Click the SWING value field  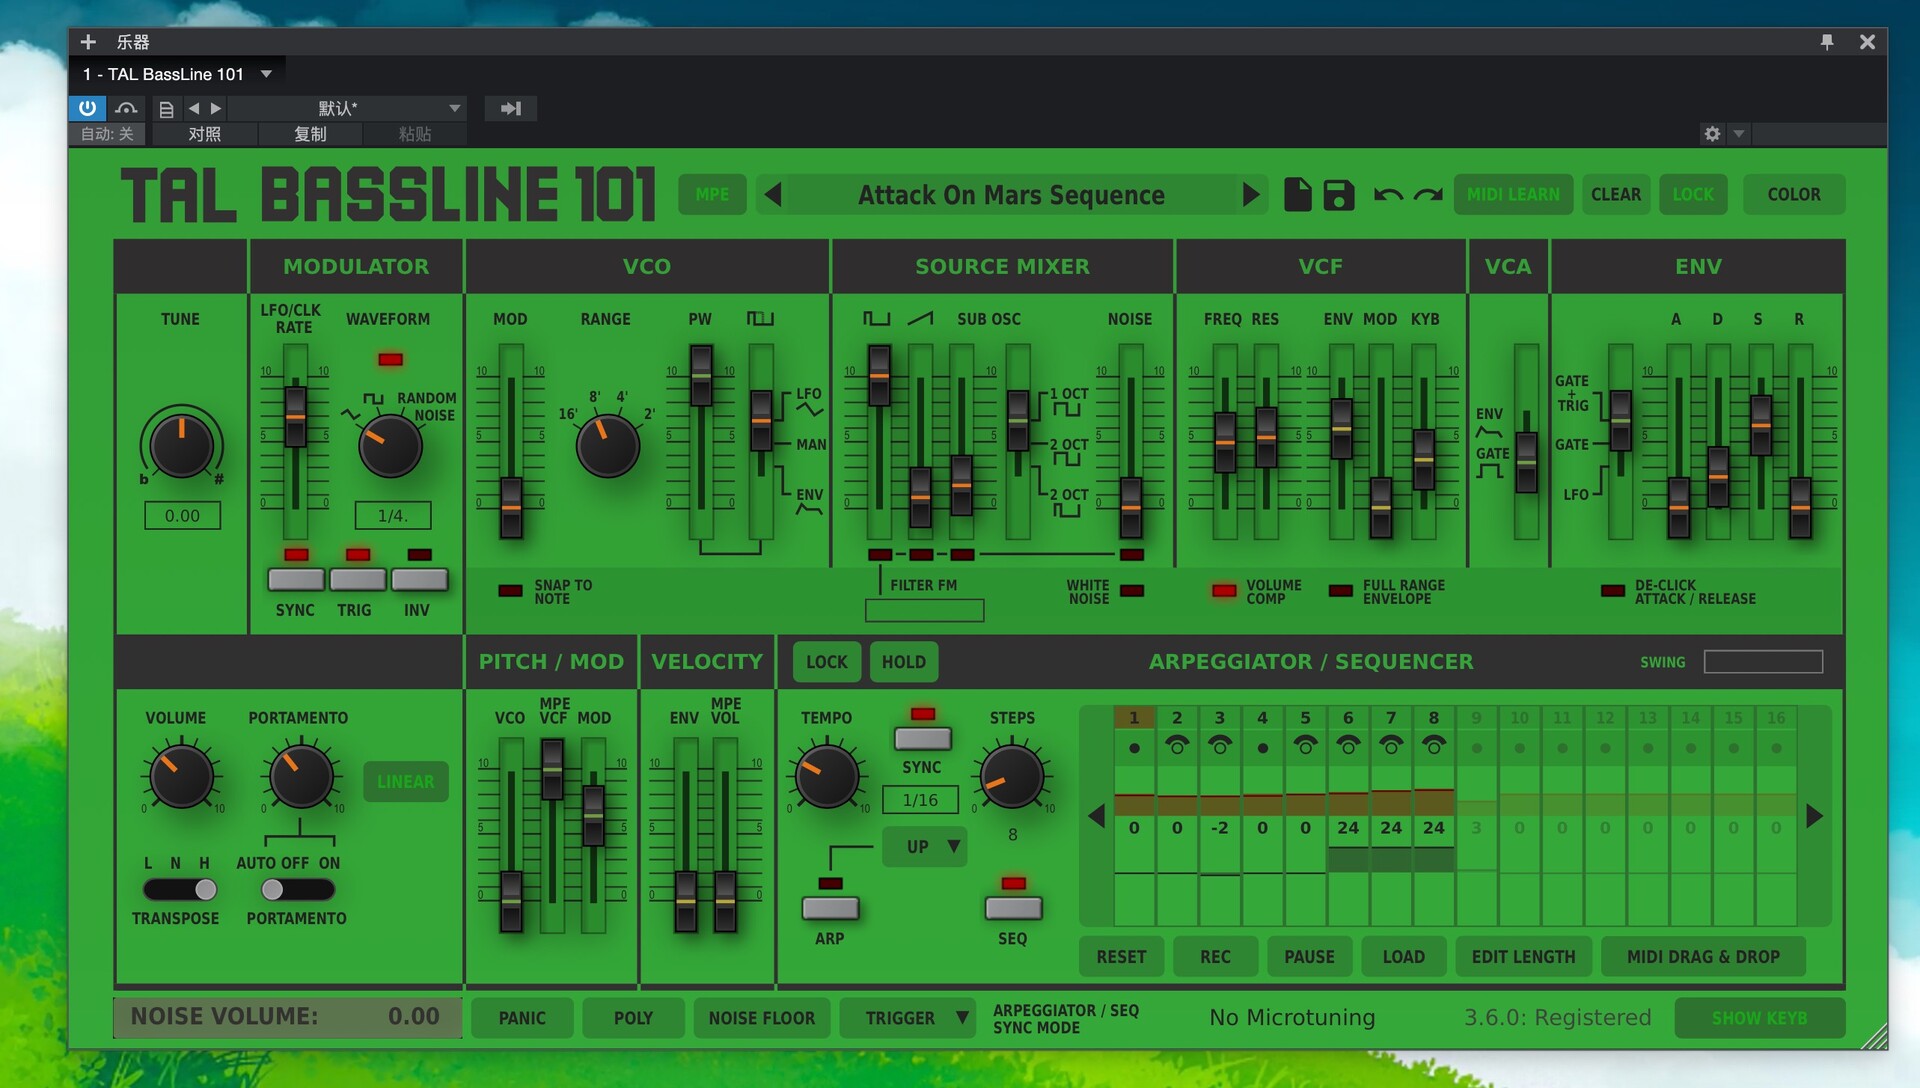point(1763,662)
